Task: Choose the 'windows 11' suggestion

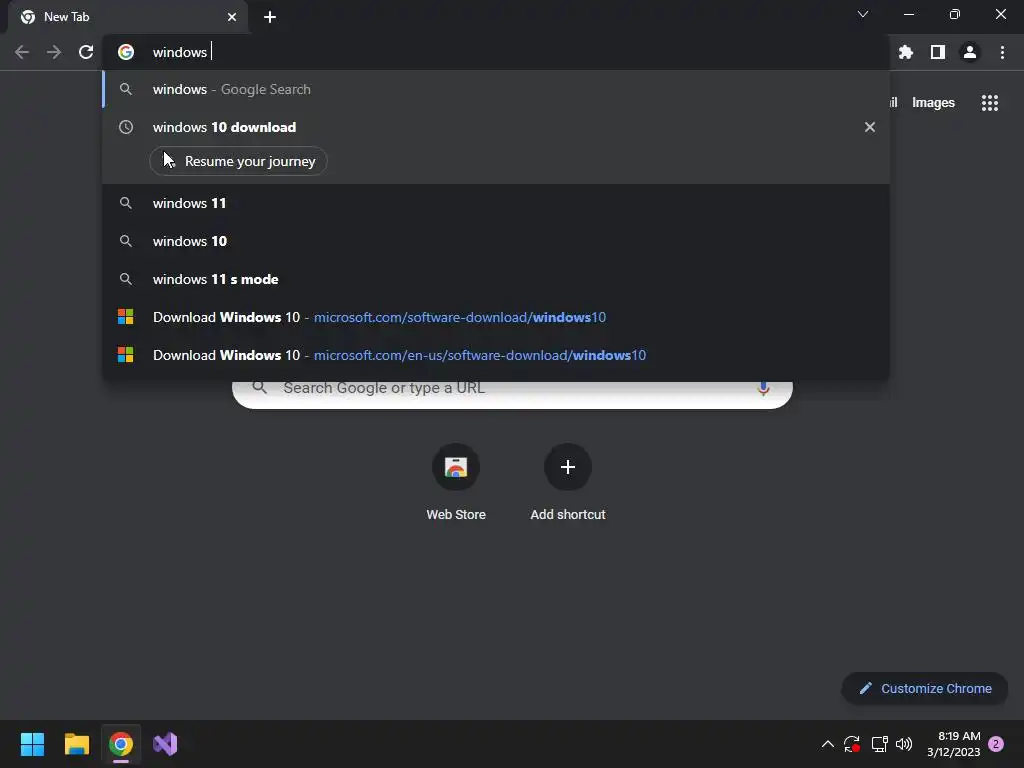Action: point(496,203)
